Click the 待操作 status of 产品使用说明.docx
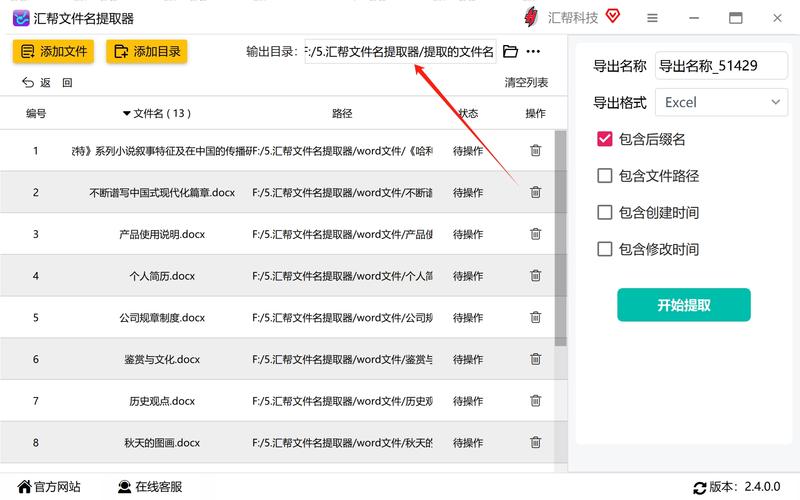 tap(468, 235)
